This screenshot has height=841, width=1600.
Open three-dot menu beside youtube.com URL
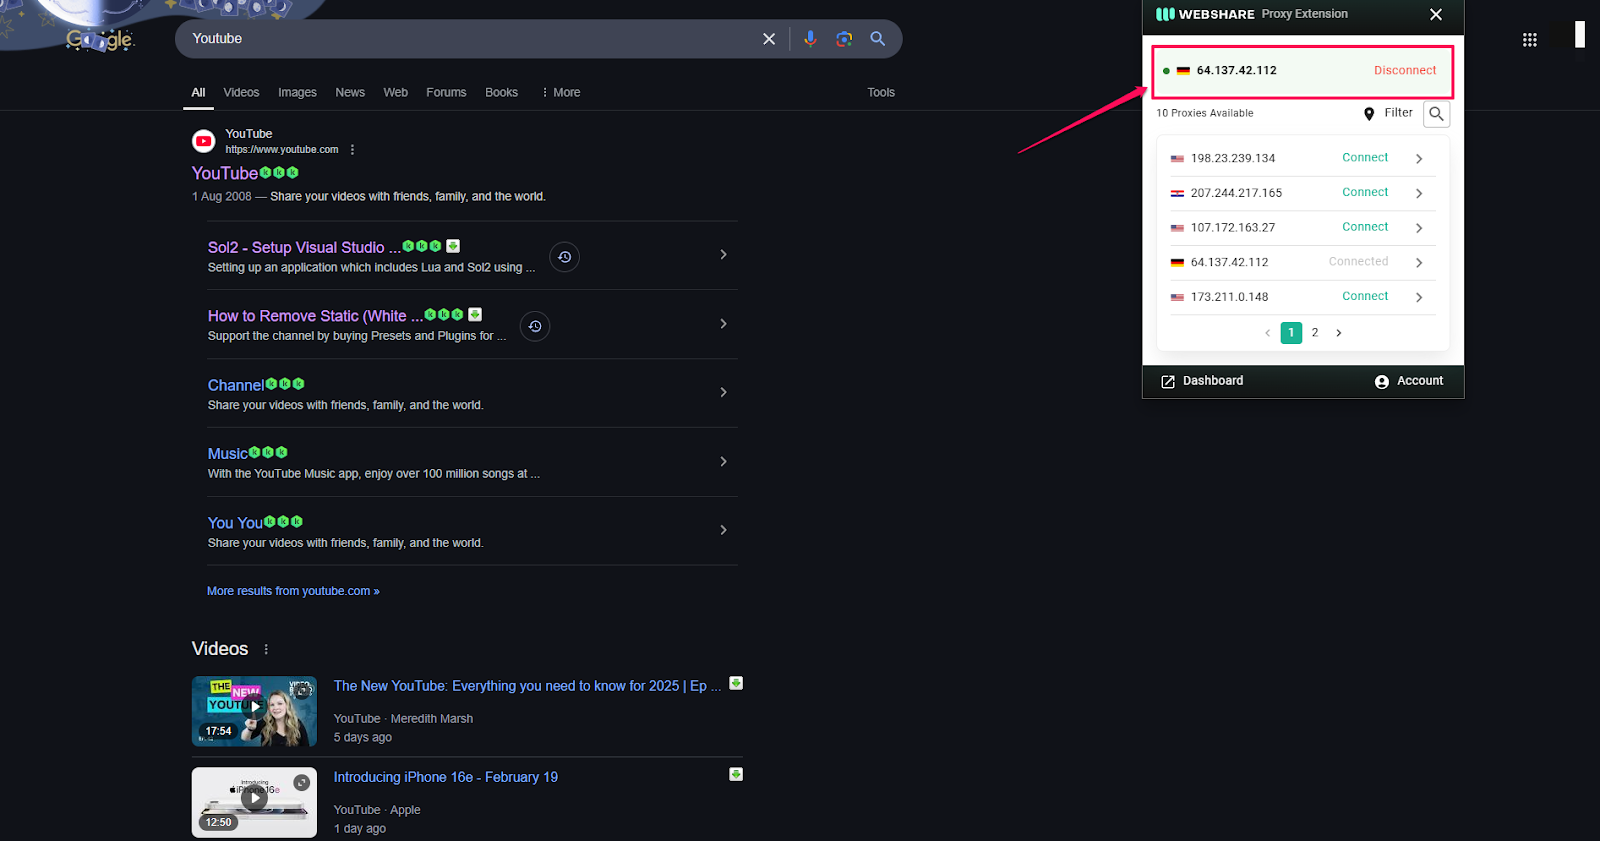tap(352, 150)
